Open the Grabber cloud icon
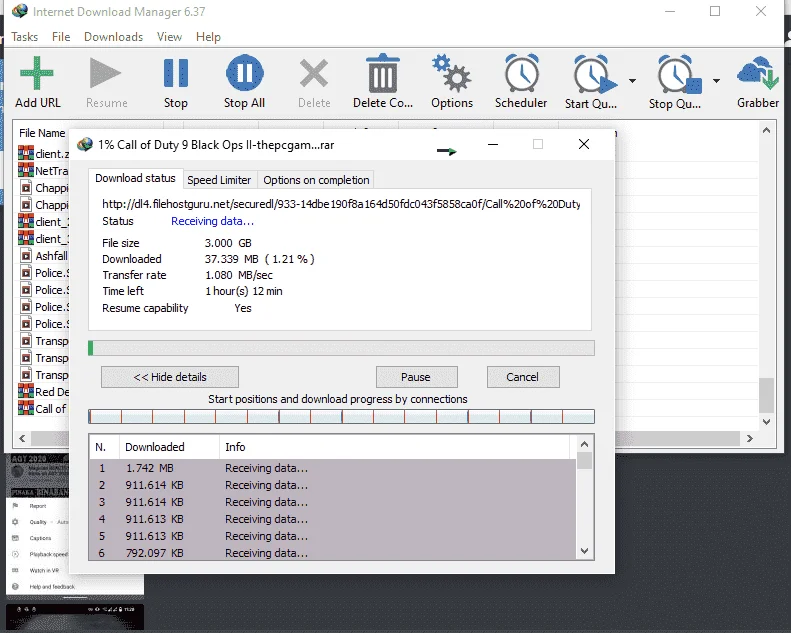Viewport: 791px width, 633px height. (x=758, y=74)
